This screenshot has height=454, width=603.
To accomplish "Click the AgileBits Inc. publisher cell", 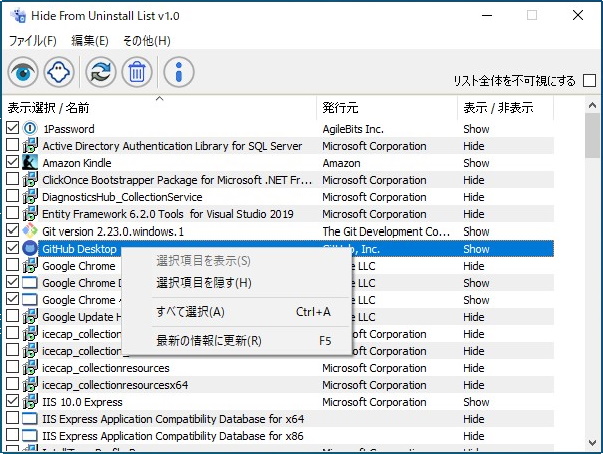I will (353, 129).
